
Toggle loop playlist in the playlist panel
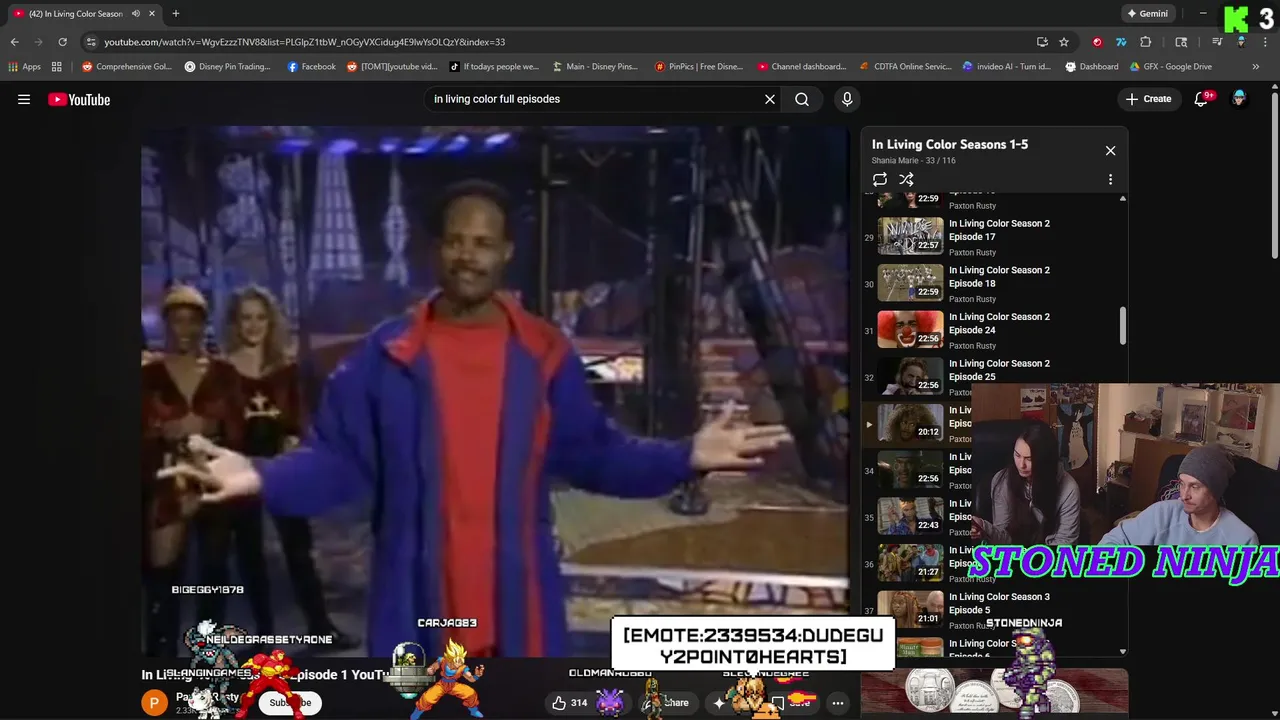pyautogui.click(x=880, y=180)
